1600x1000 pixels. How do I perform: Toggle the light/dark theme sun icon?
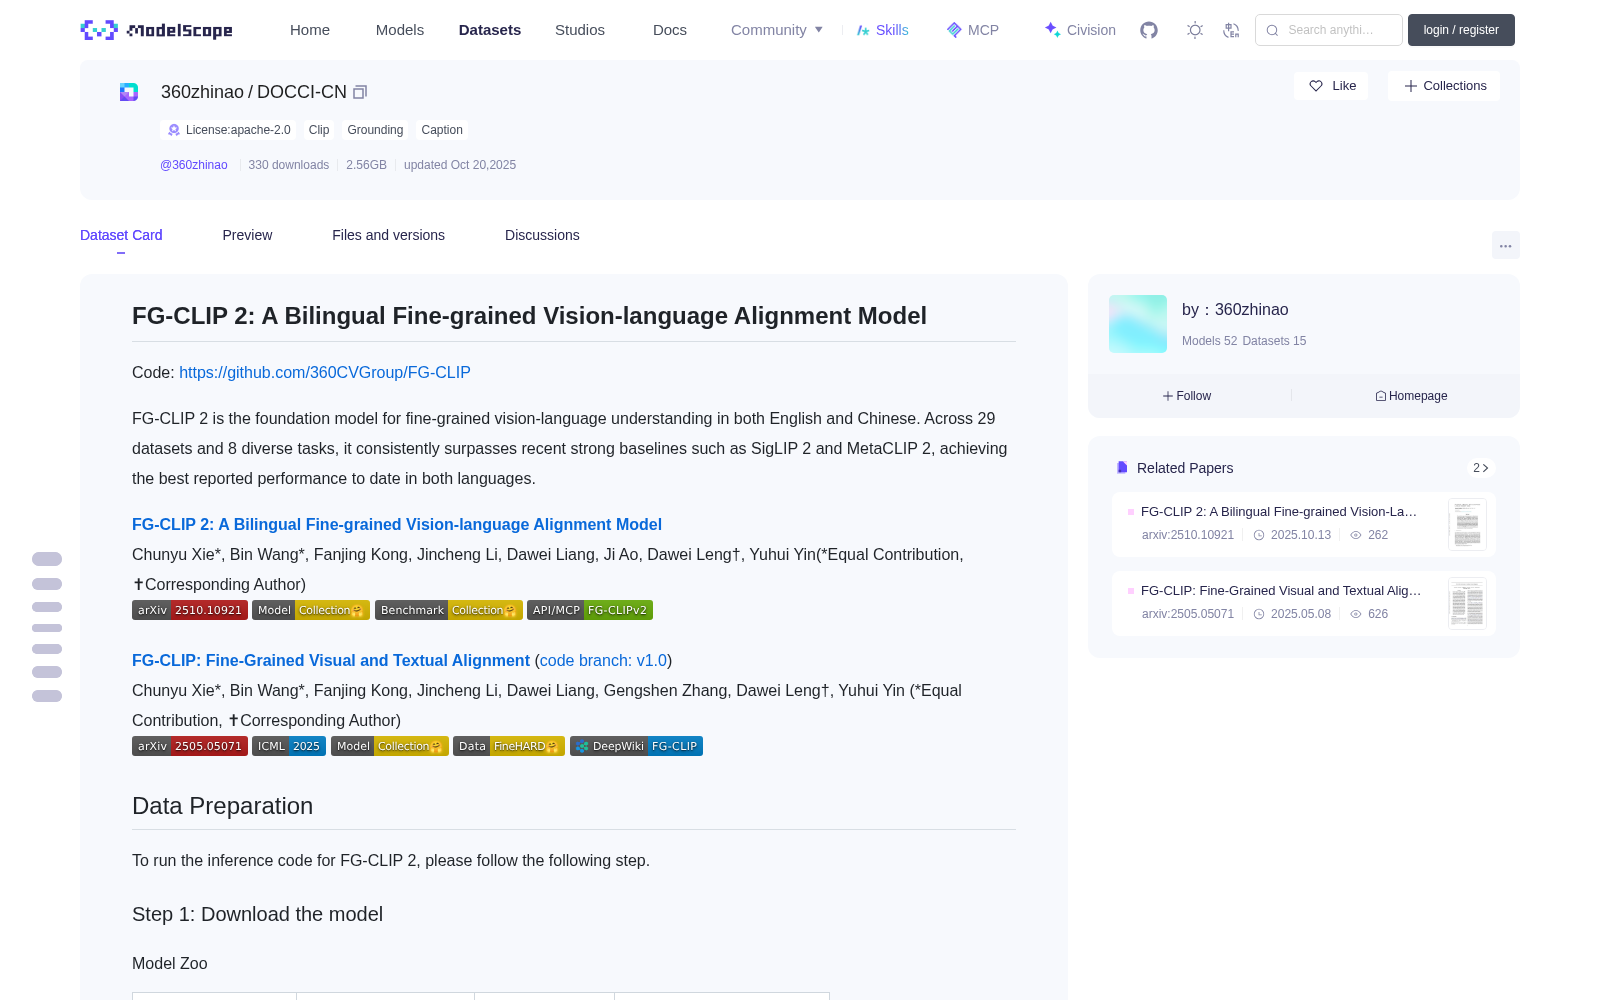[x=1195, y=30]
